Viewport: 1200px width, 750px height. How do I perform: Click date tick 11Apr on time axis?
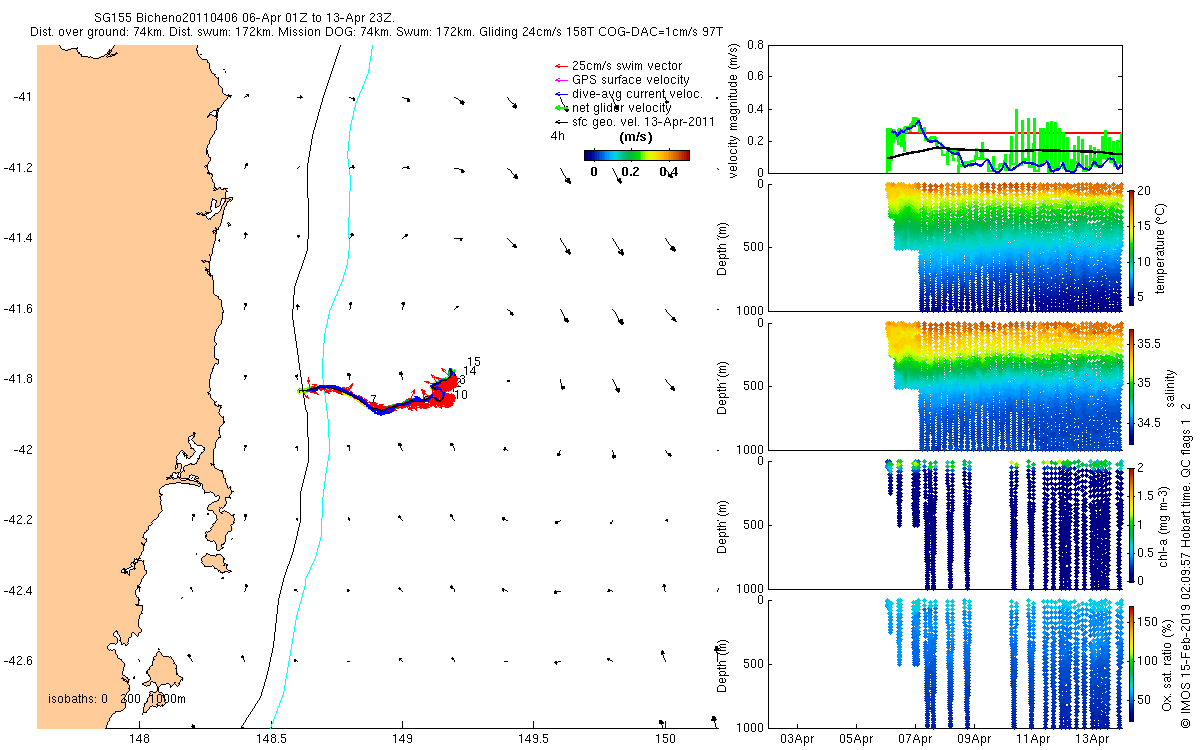(x=1033, y=739)
